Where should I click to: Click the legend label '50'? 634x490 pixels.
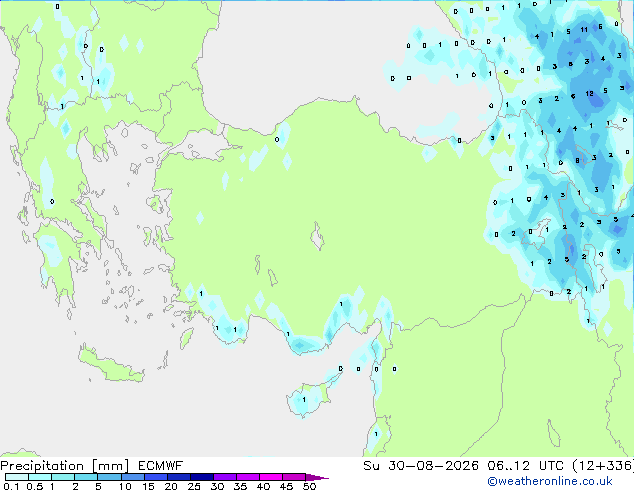(x=309, y=486)
